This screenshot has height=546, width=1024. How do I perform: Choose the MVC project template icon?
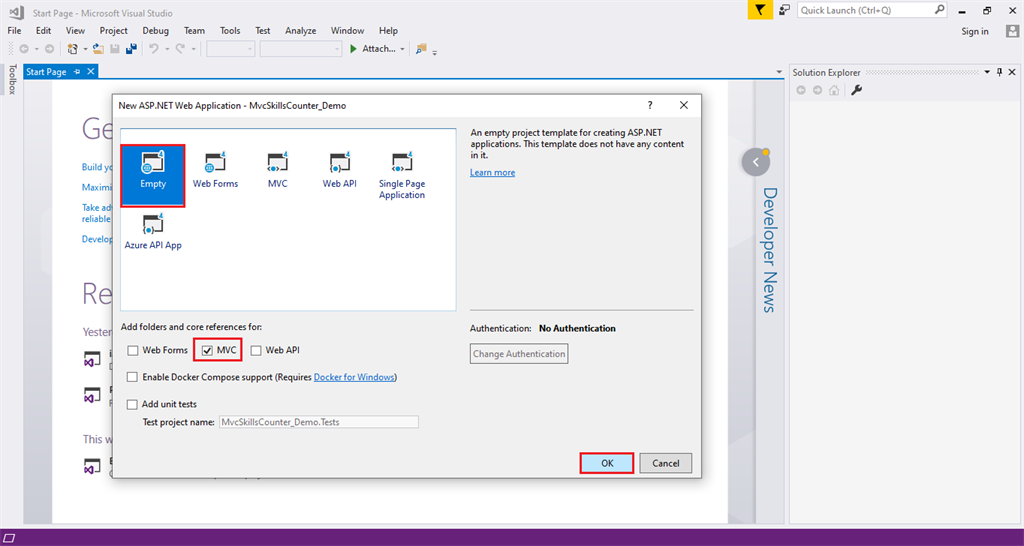278,171
